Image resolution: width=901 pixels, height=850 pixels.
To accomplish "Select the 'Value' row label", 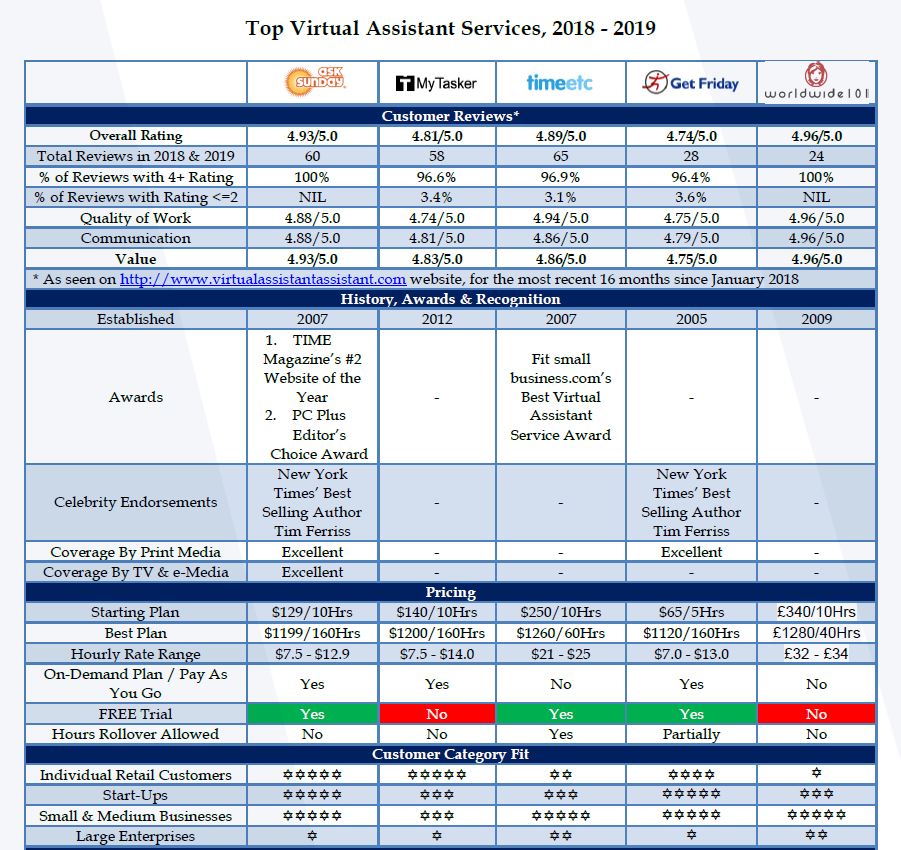I will point(136,259).
